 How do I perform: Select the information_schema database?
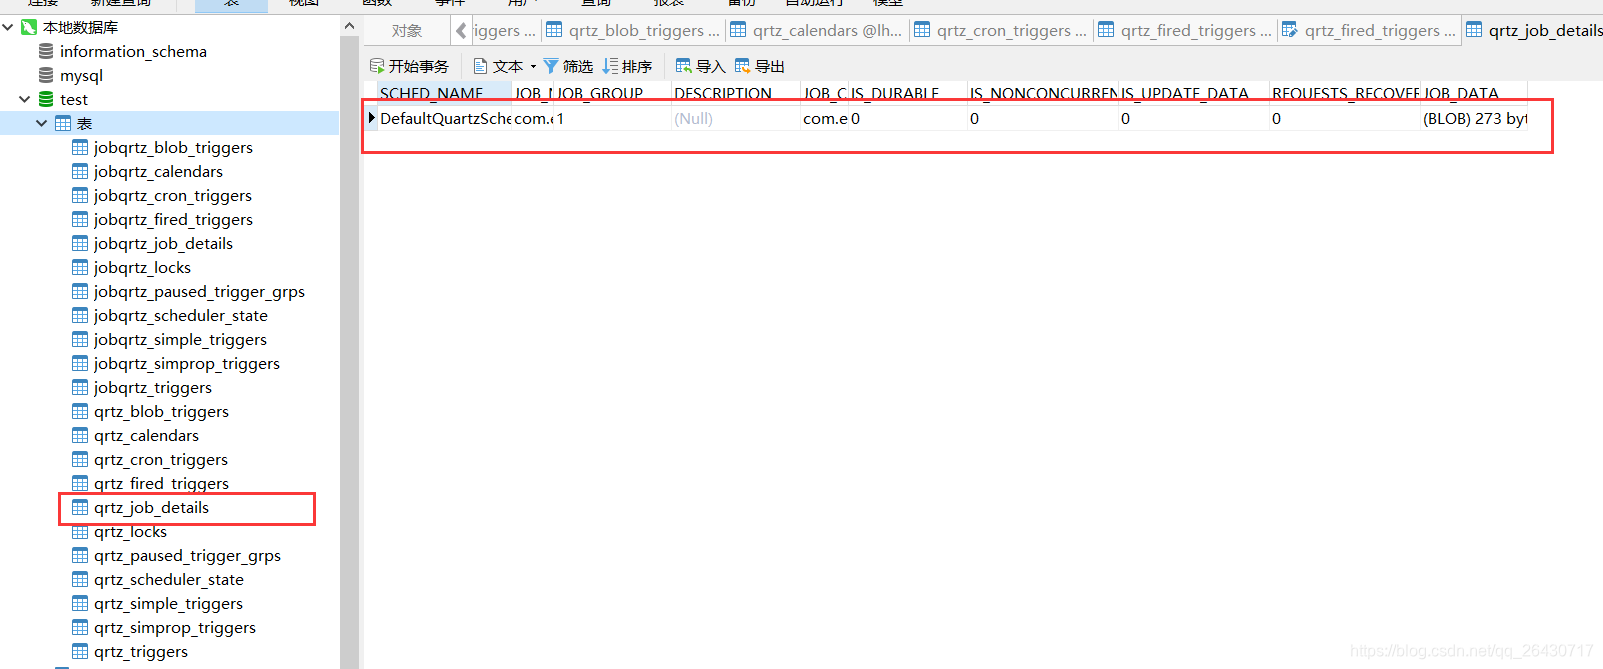point(133,51)
